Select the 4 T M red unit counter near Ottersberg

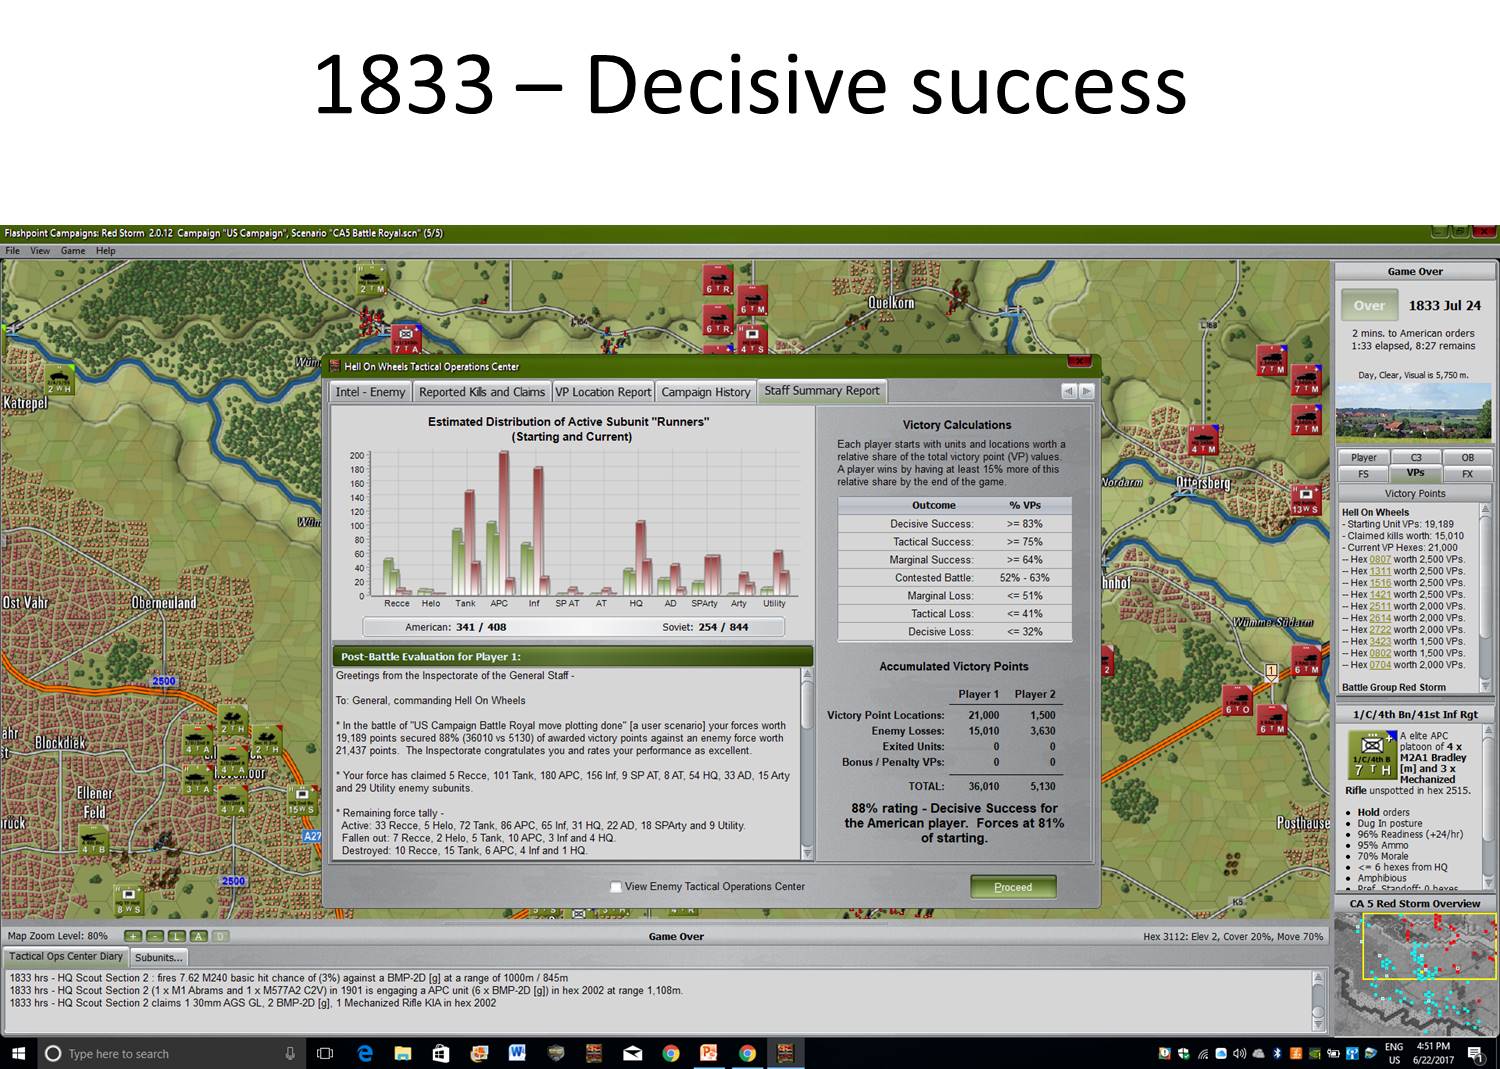[x=1203, y=439]
